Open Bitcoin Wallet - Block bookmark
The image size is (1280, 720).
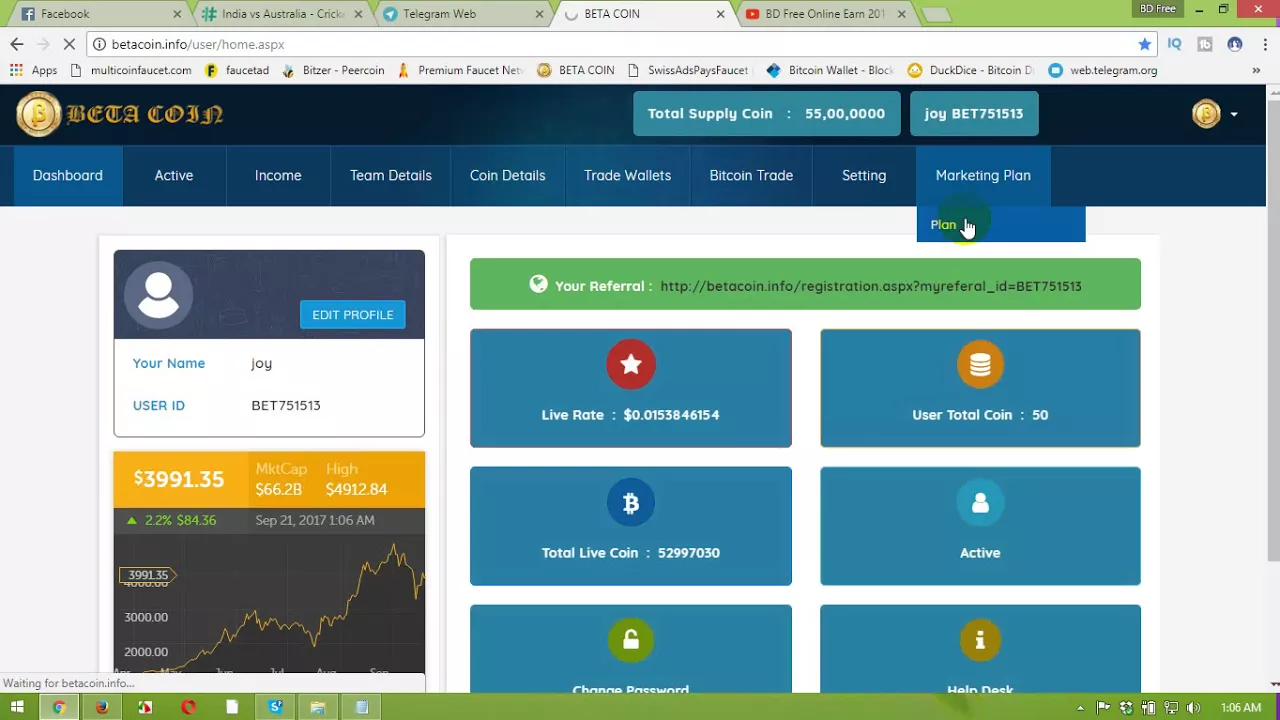(x=830, y=70)
